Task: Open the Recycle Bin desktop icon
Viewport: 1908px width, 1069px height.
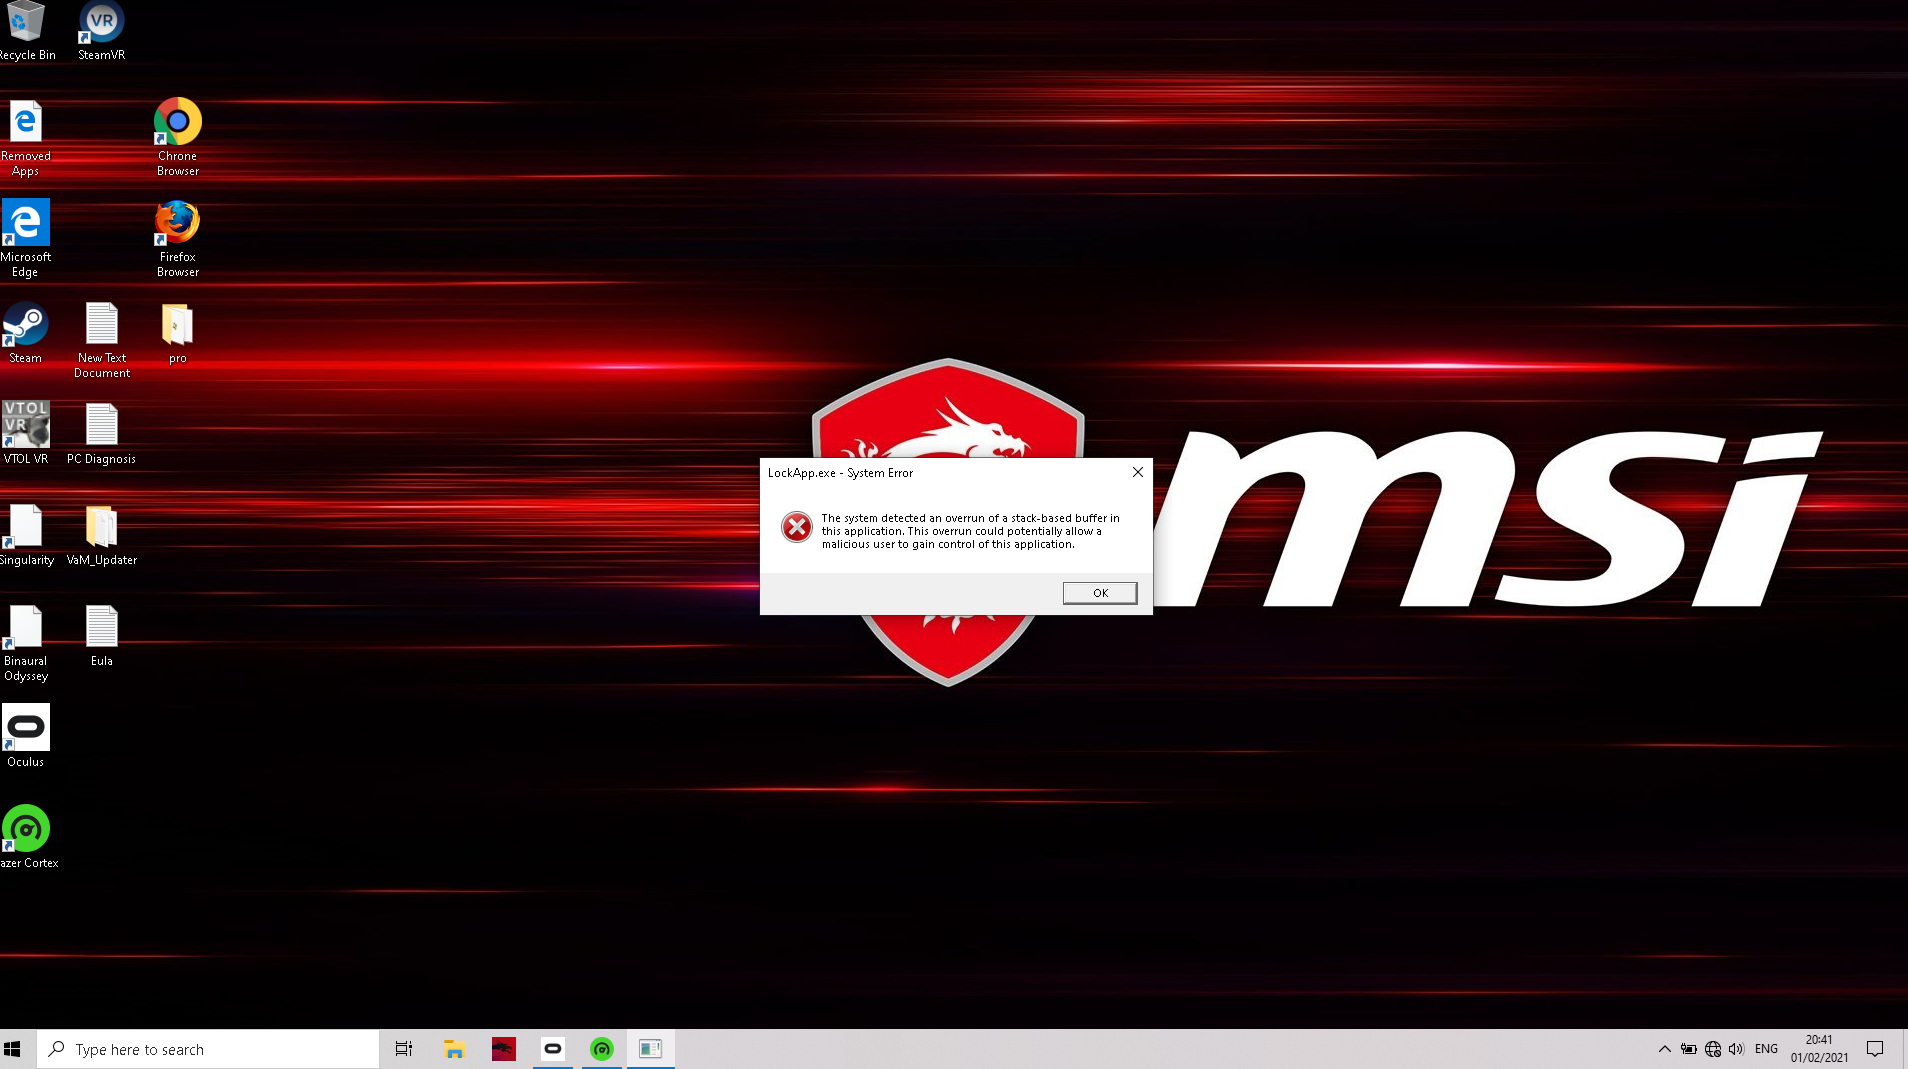Action: coord(26,30)
